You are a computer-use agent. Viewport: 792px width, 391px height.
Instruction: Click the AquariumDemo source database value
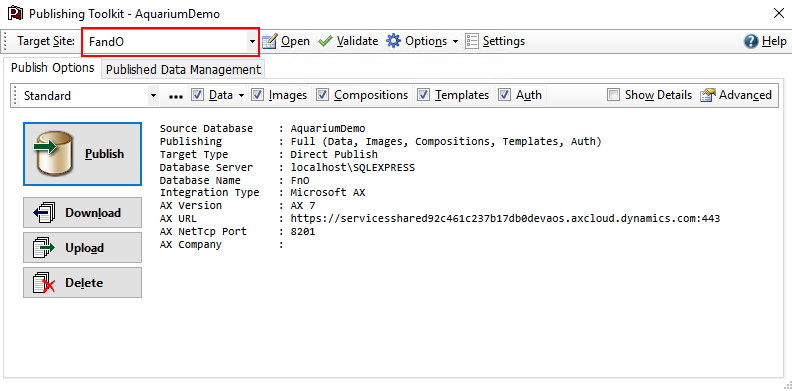(x=328, y=128)
